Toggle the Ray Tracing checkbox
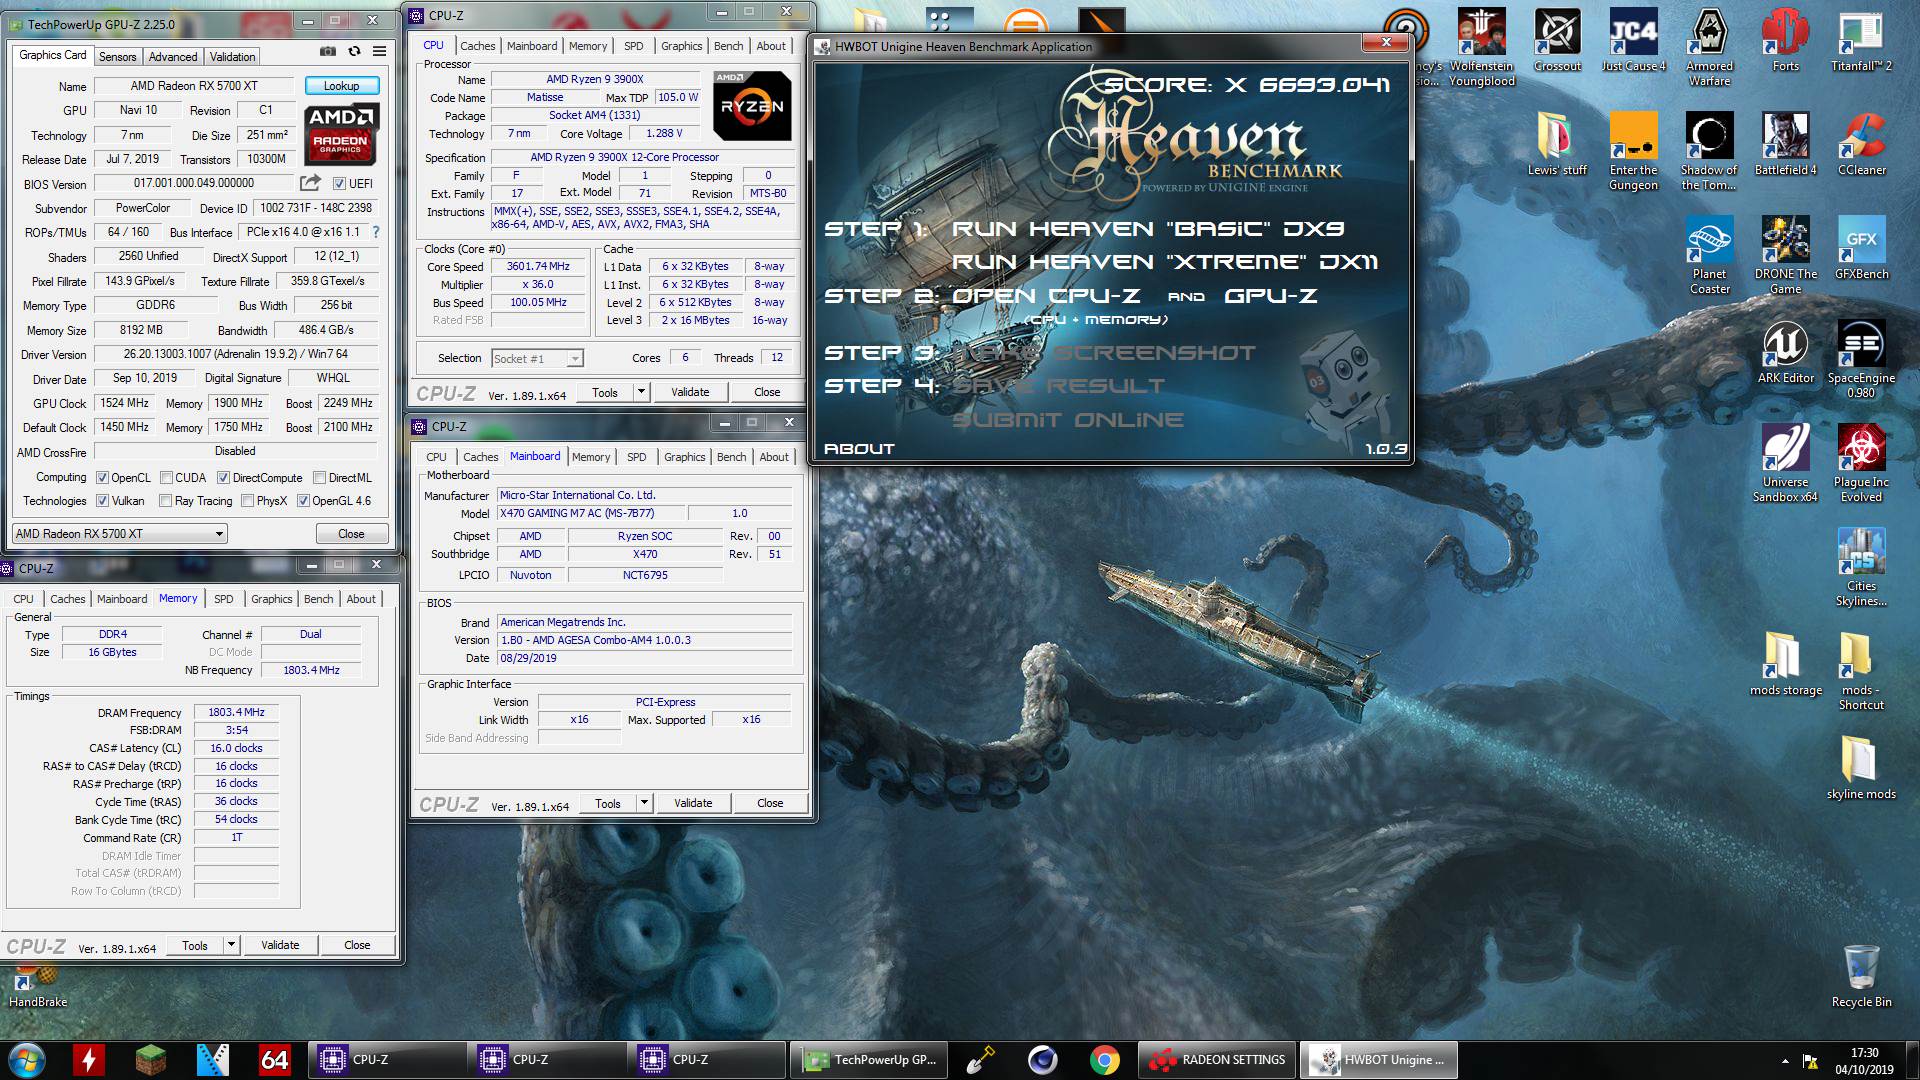The height and width of the screenshot is (1080, 1920). tap(165, 501)
